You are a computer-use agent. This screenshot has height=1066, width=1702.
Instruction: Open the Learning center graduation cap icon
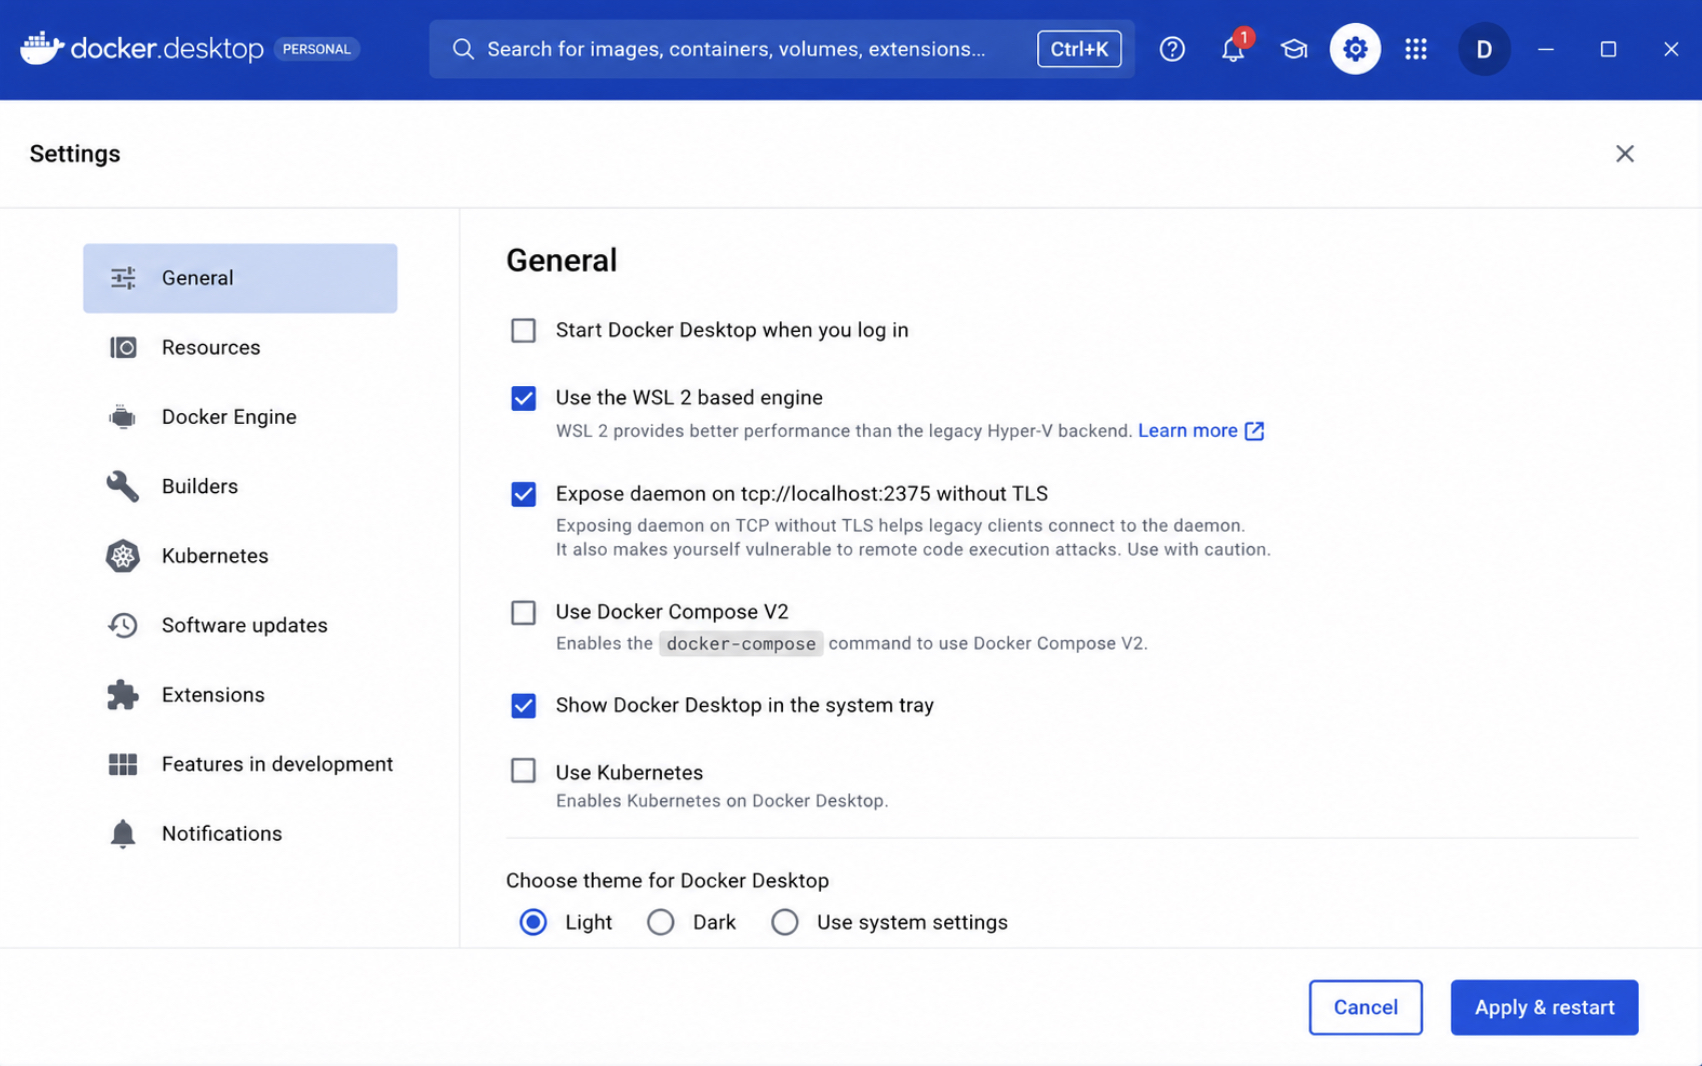pyautogui.click(x=1294, y=49)
